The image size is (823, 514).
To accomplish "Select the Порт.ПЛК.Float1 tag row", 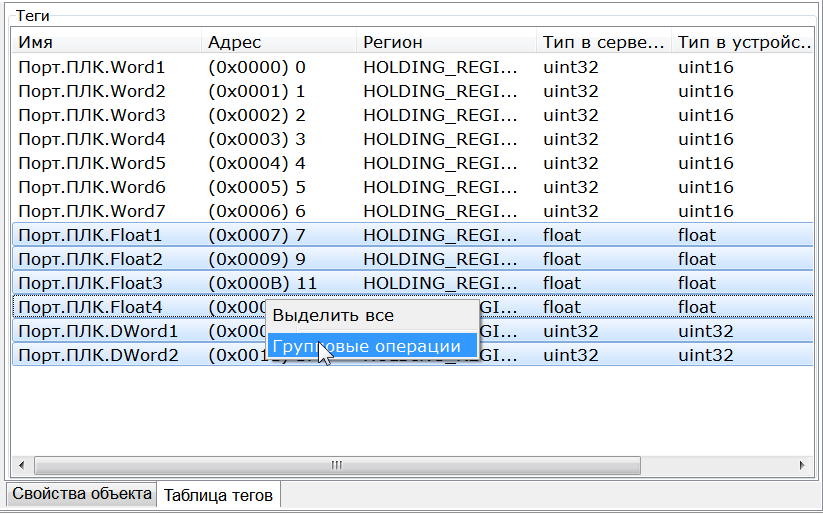I will tap(90, 235).
